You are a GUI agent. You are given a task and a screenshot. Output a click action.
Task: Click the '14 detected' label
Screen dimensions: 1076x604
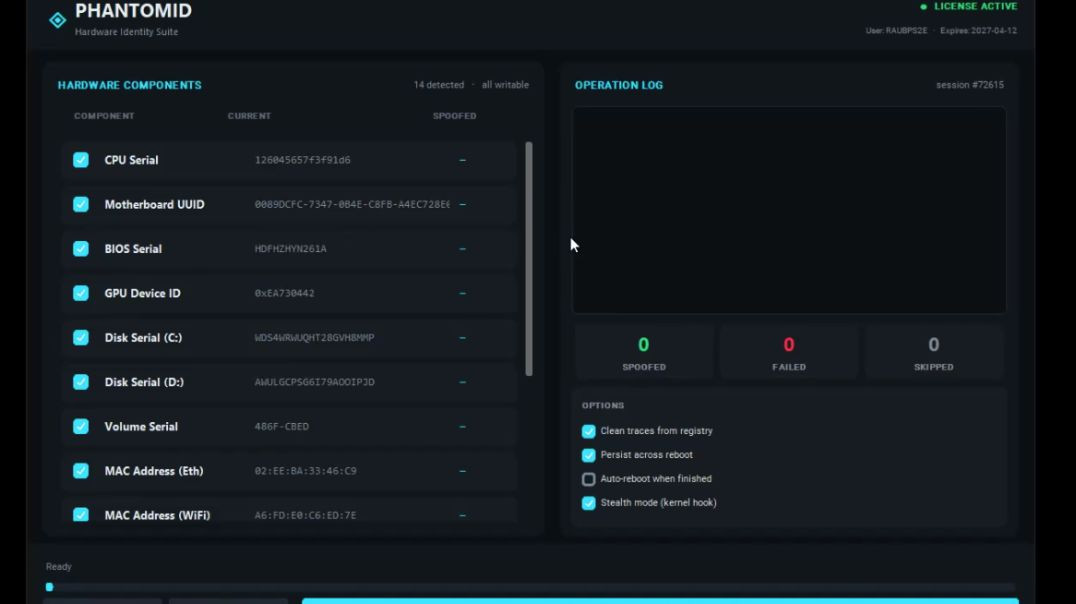coord(438,85)
